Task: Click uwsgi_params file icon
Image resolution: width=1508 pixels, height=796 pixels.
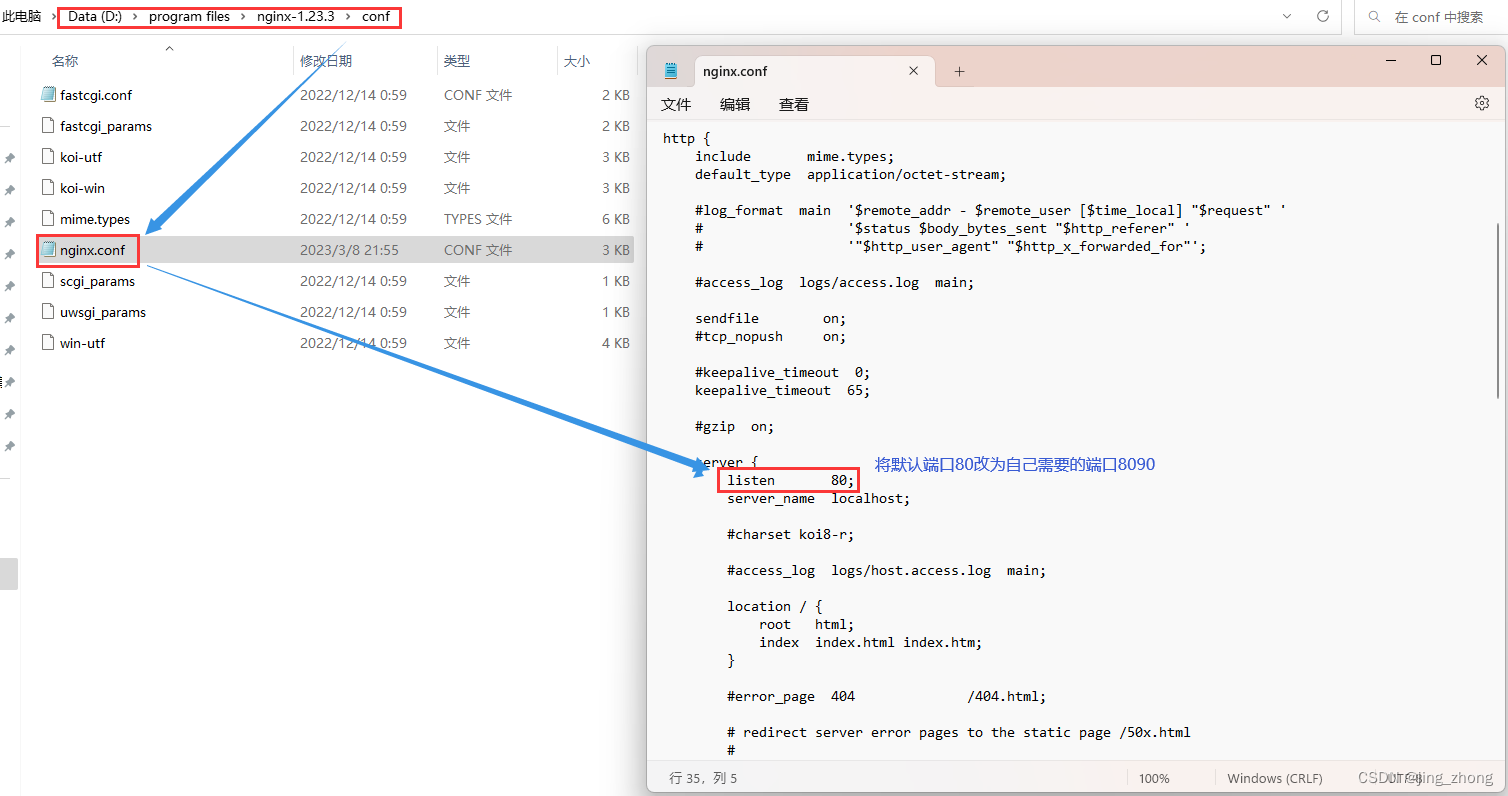Action: [48, 312]
